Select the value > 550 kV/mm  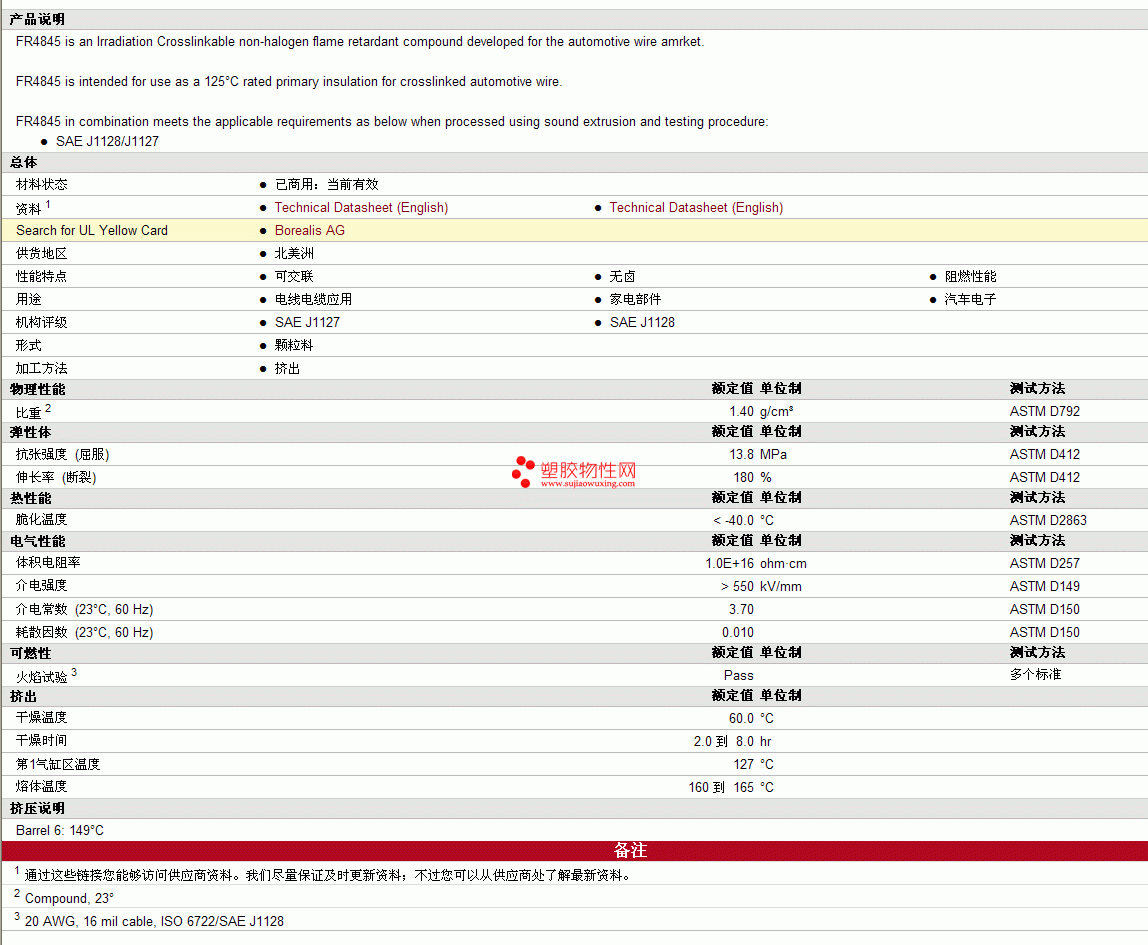coord(761,586)
